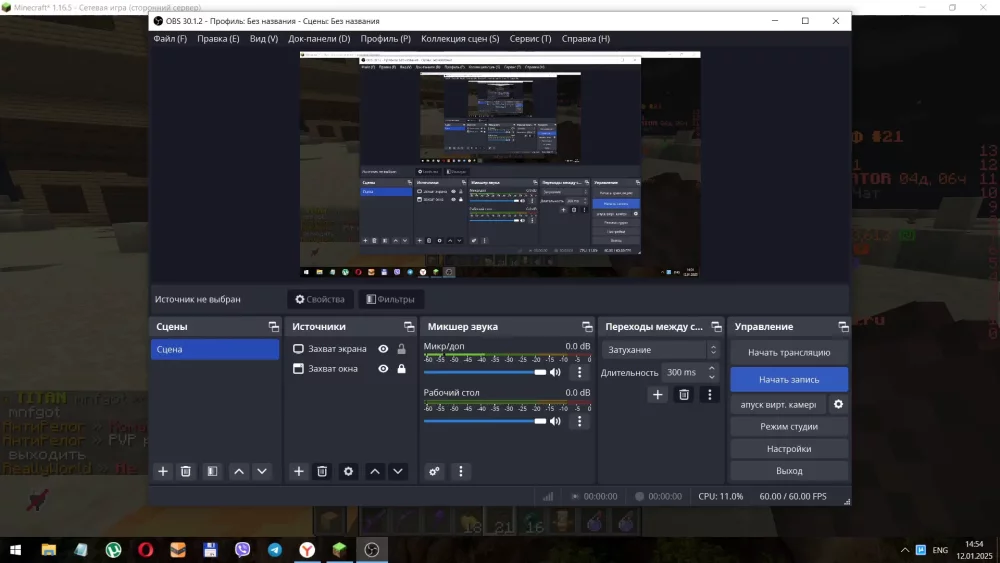Delete selected scene with trash icon
The width and height of the screenshot is (1000, 563).
pos(186,471)
